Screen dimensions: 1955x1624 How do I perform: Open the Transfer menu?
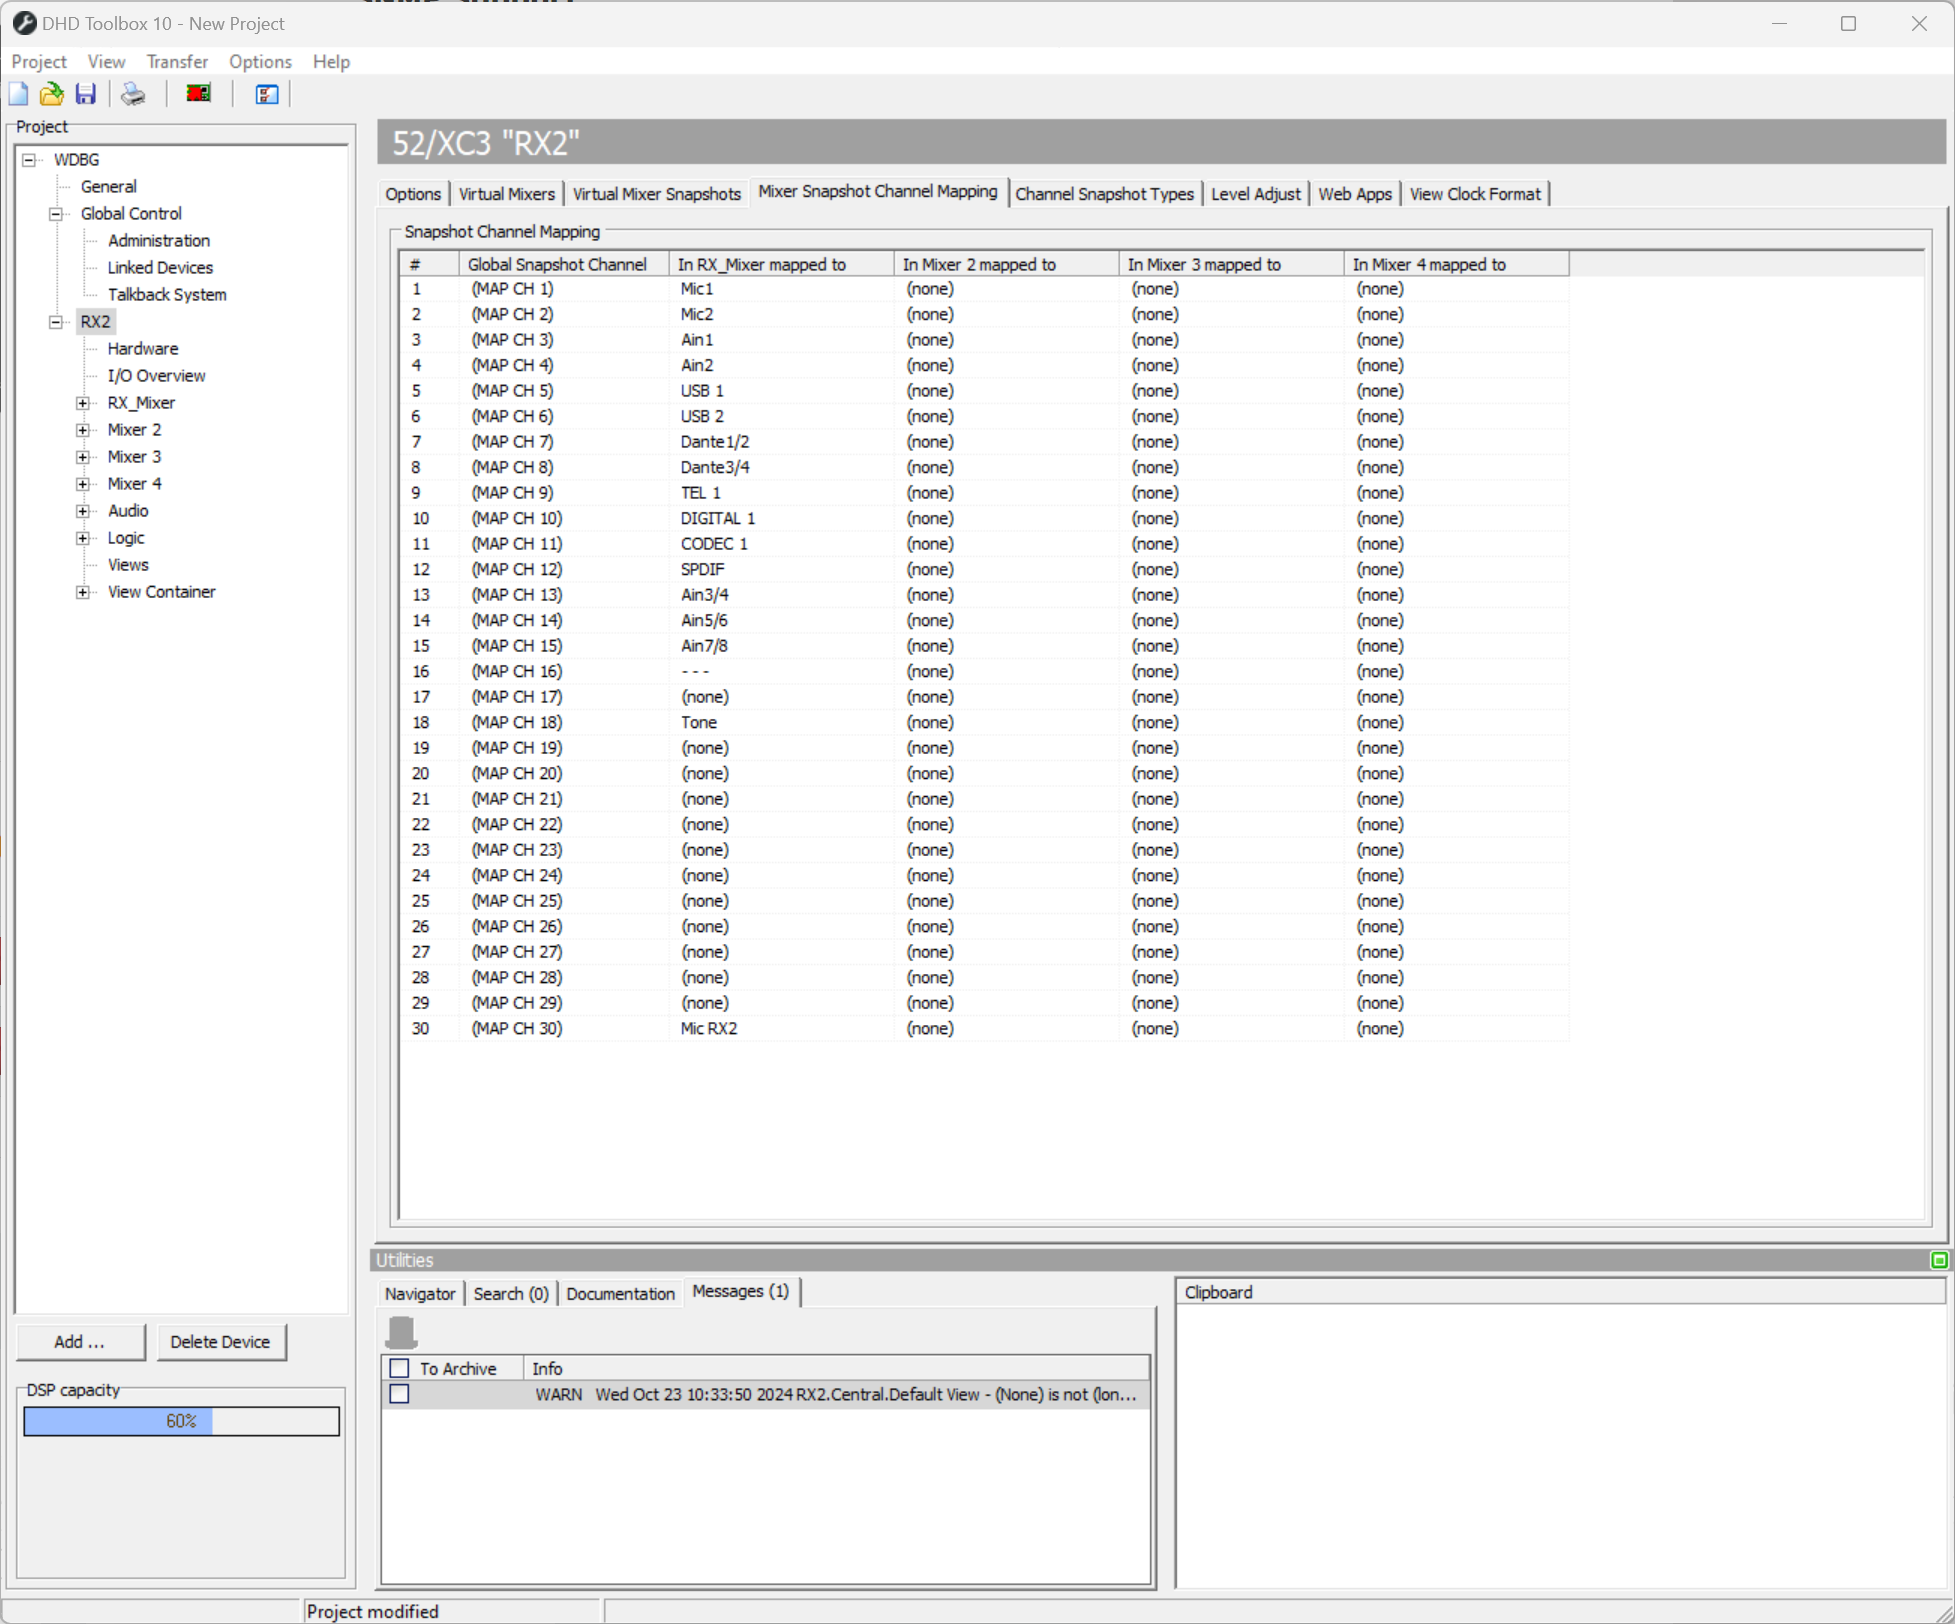pyautogui.click(x=177, y=62)
